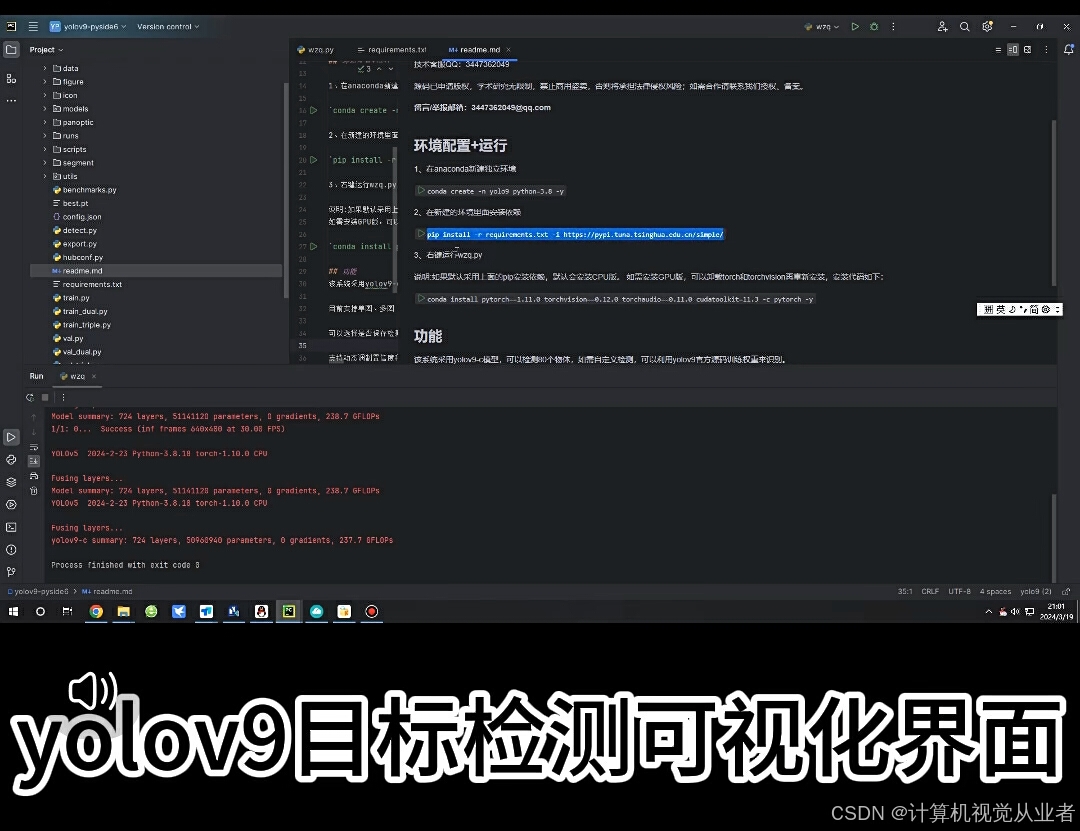1080x831 pixels.
Task: Switch markdown view to editor and preview
Action: (x=1012, y=50)
